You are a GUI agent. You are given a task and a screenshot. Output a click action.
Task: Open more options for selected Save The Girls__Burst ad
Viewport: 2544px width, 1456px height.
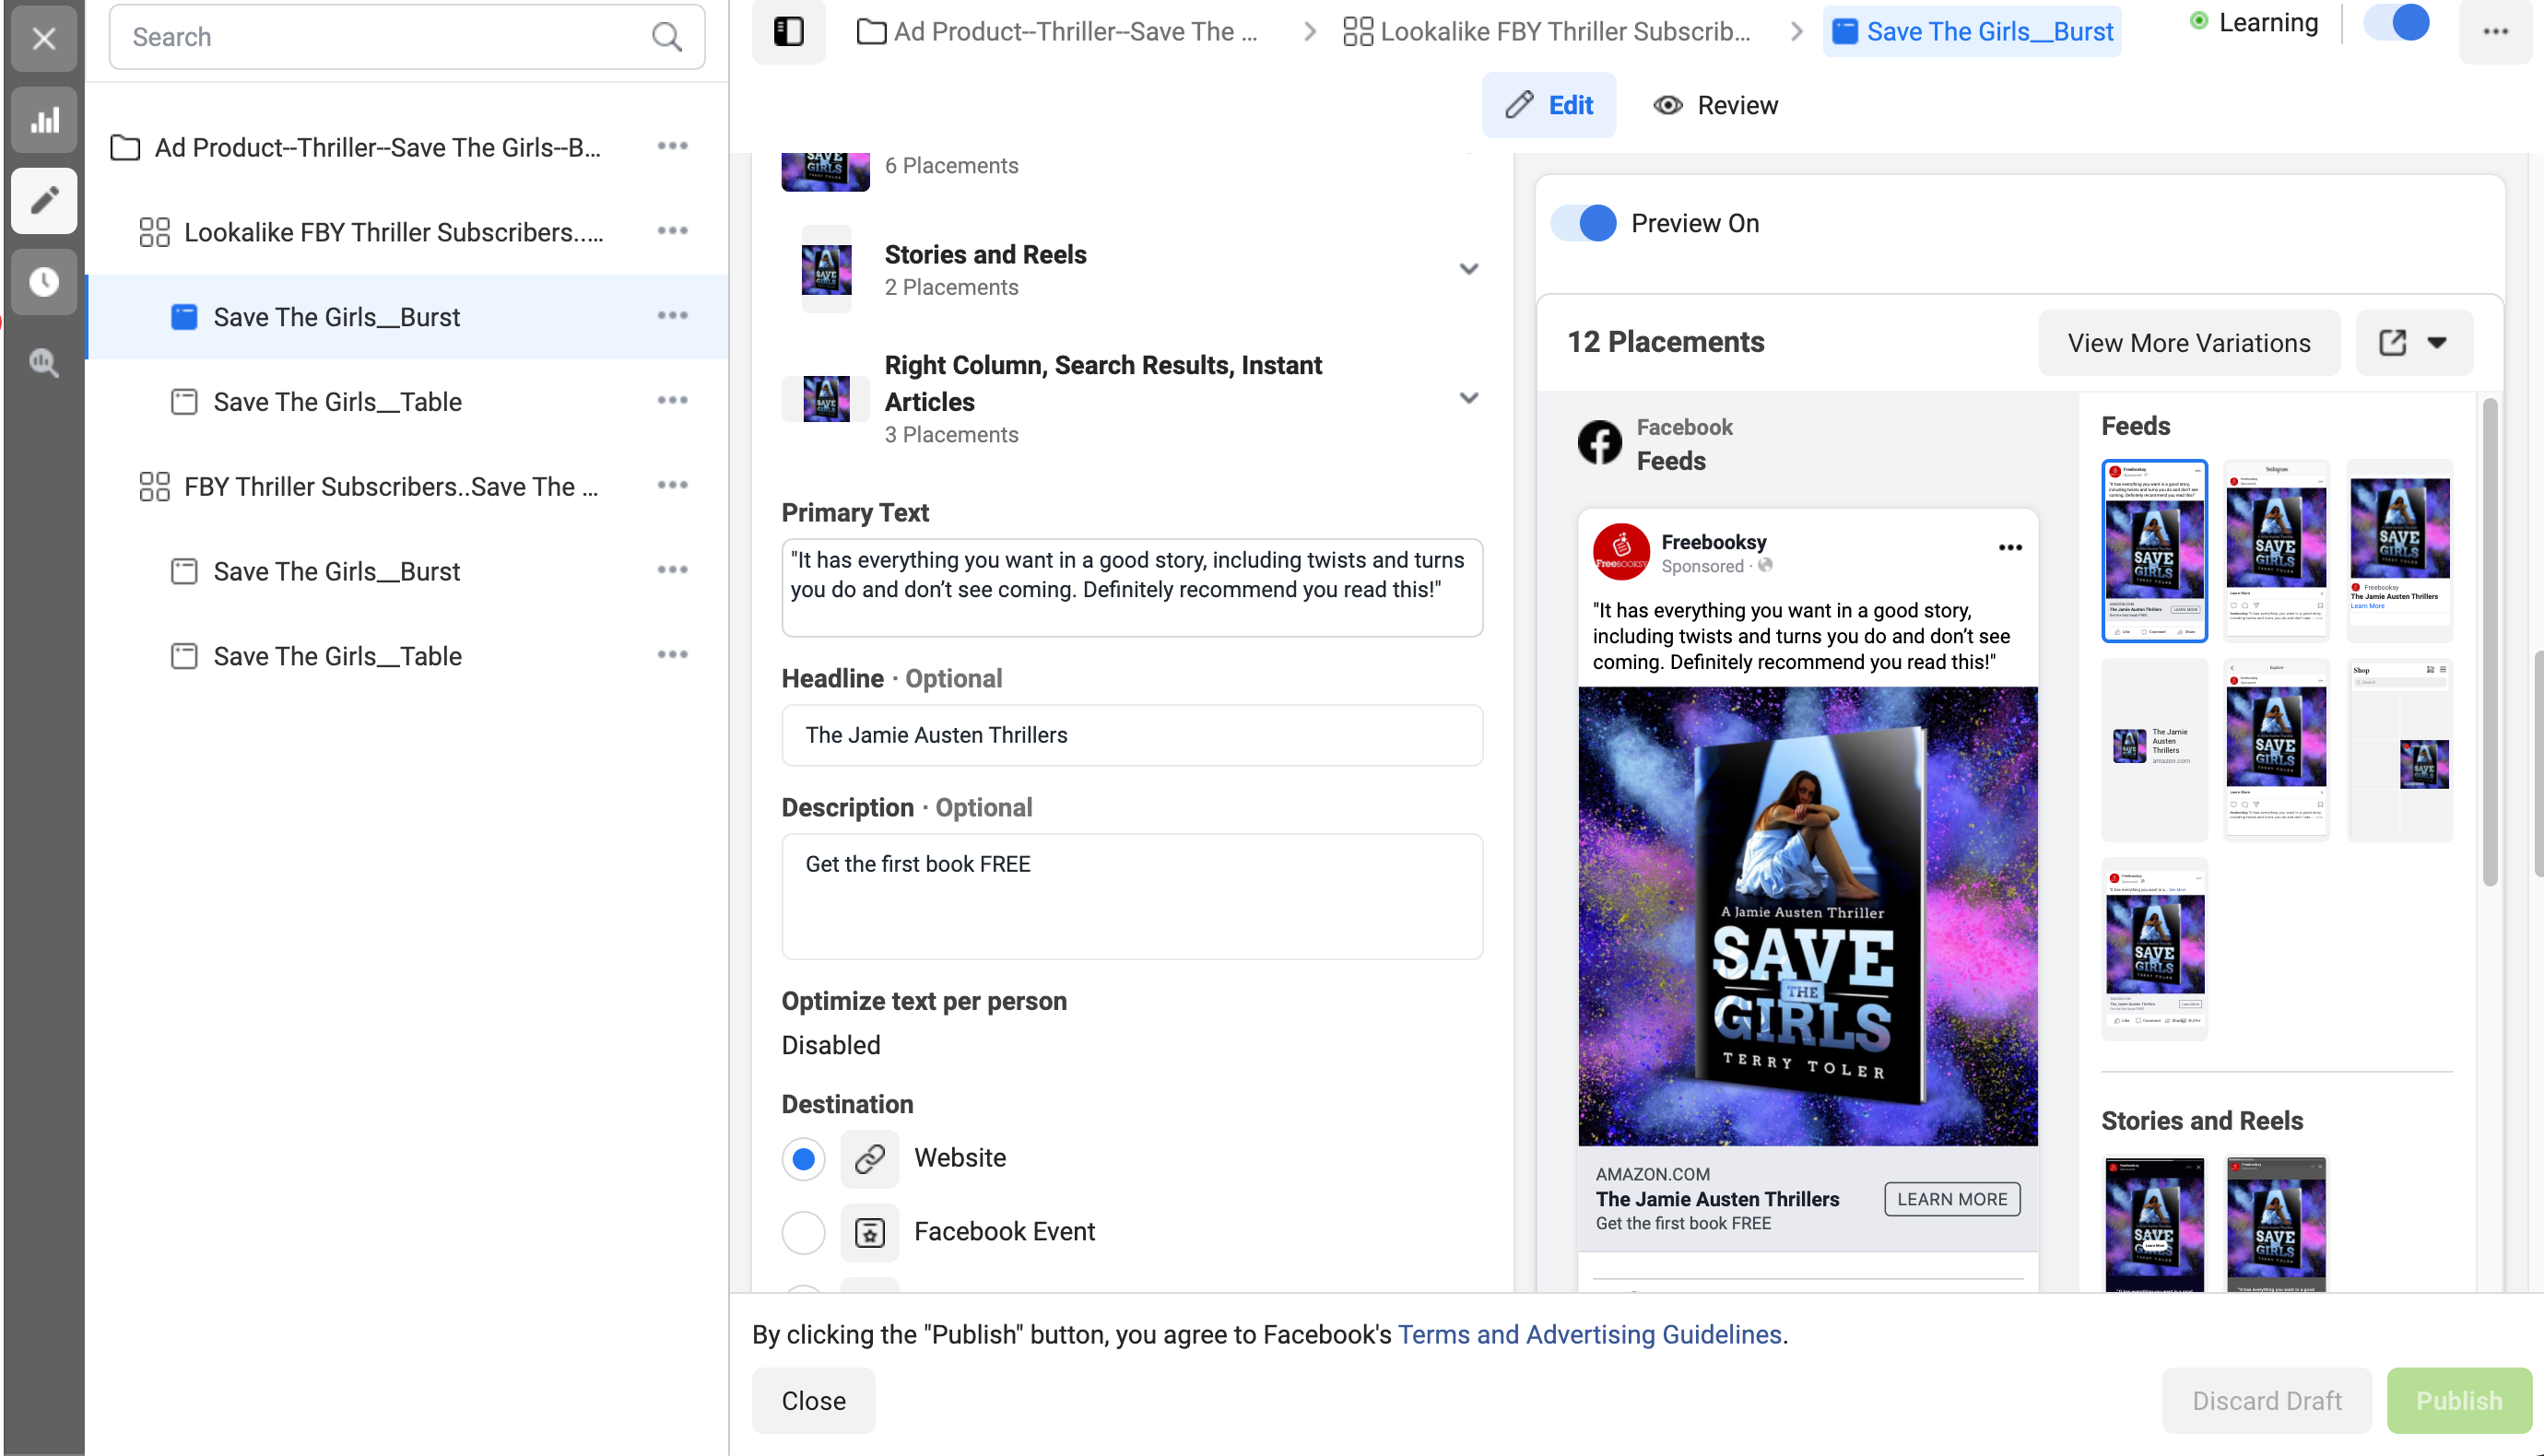672,316
